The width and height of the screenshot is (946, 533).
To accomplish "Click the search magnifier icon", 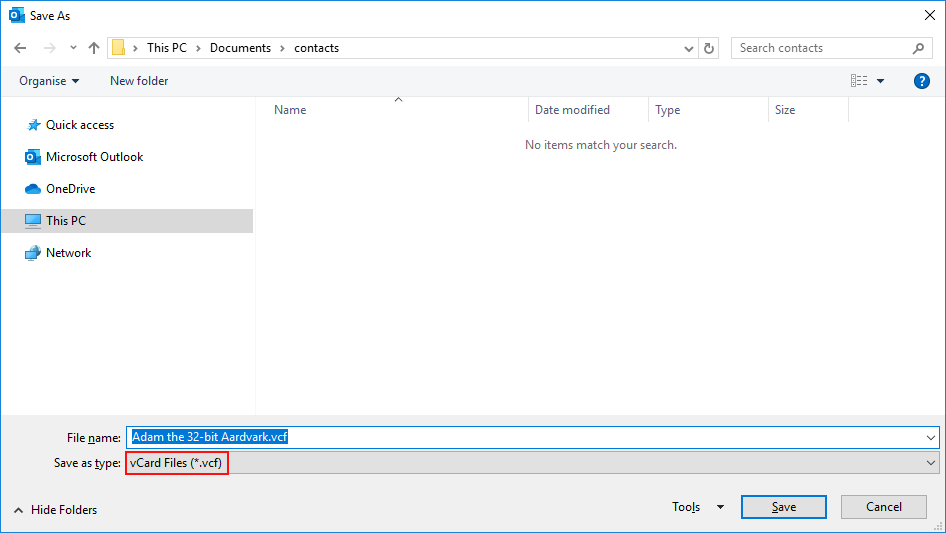I will [918, 48].
